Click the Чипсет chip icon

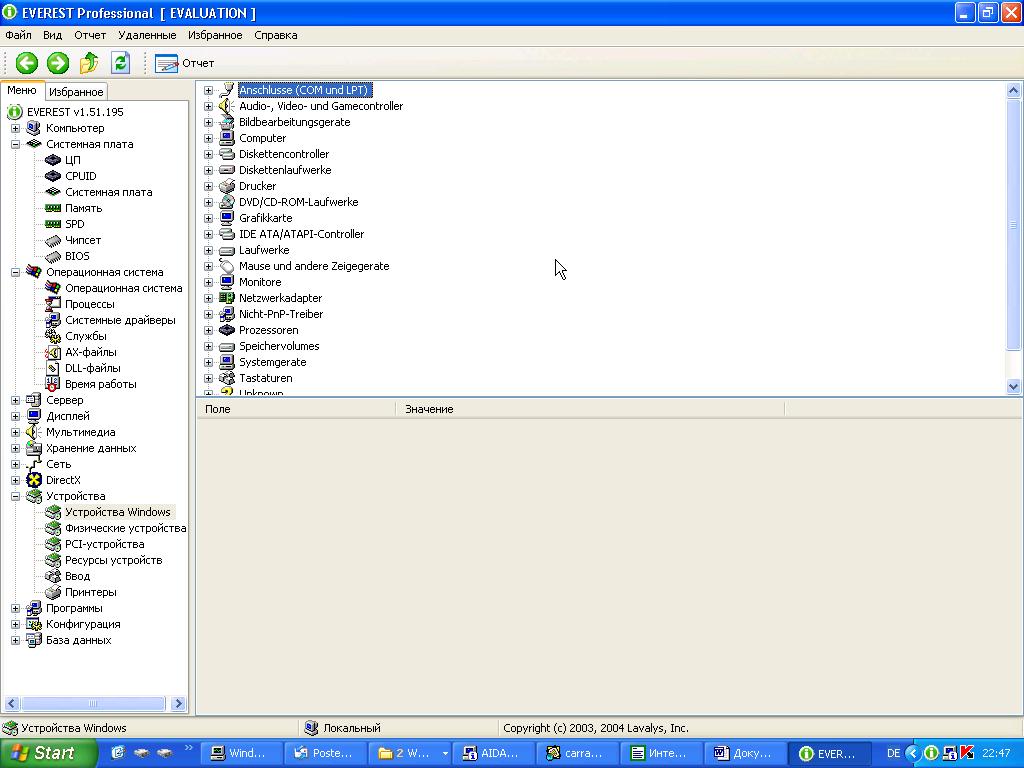point(53,240)
